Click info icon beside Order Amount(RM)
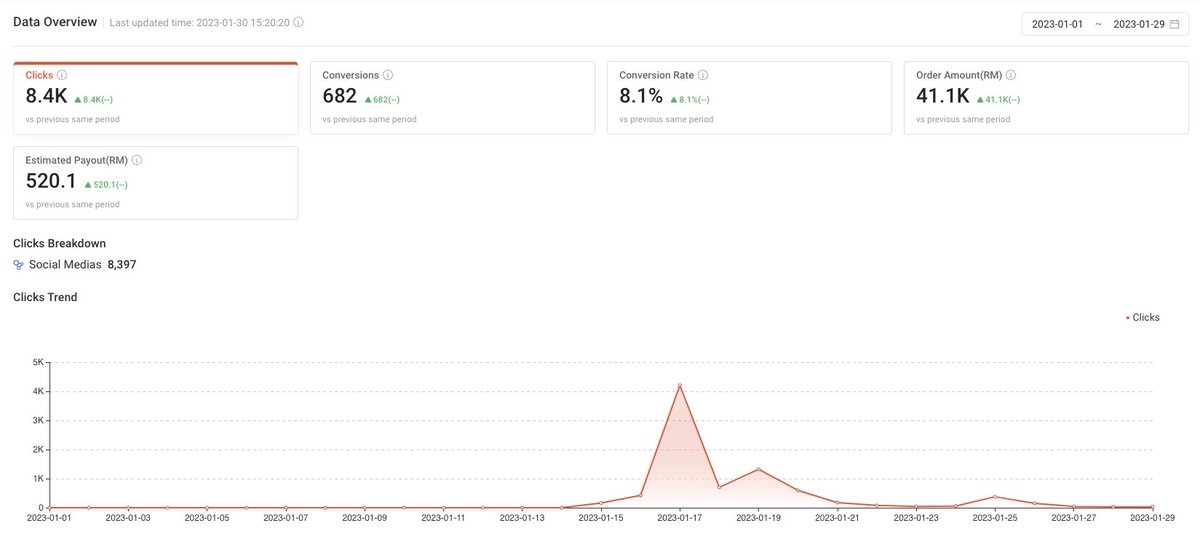 (1011, 75)
